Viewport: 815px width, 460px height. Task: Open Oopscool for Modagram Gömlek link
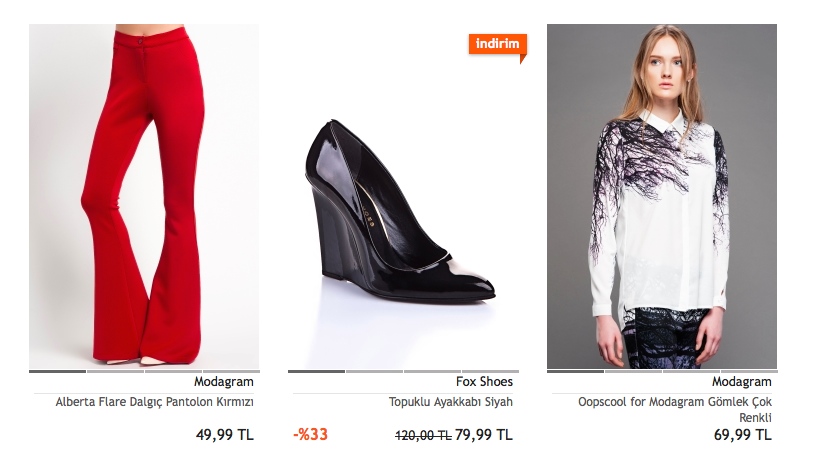pos(675,410)
